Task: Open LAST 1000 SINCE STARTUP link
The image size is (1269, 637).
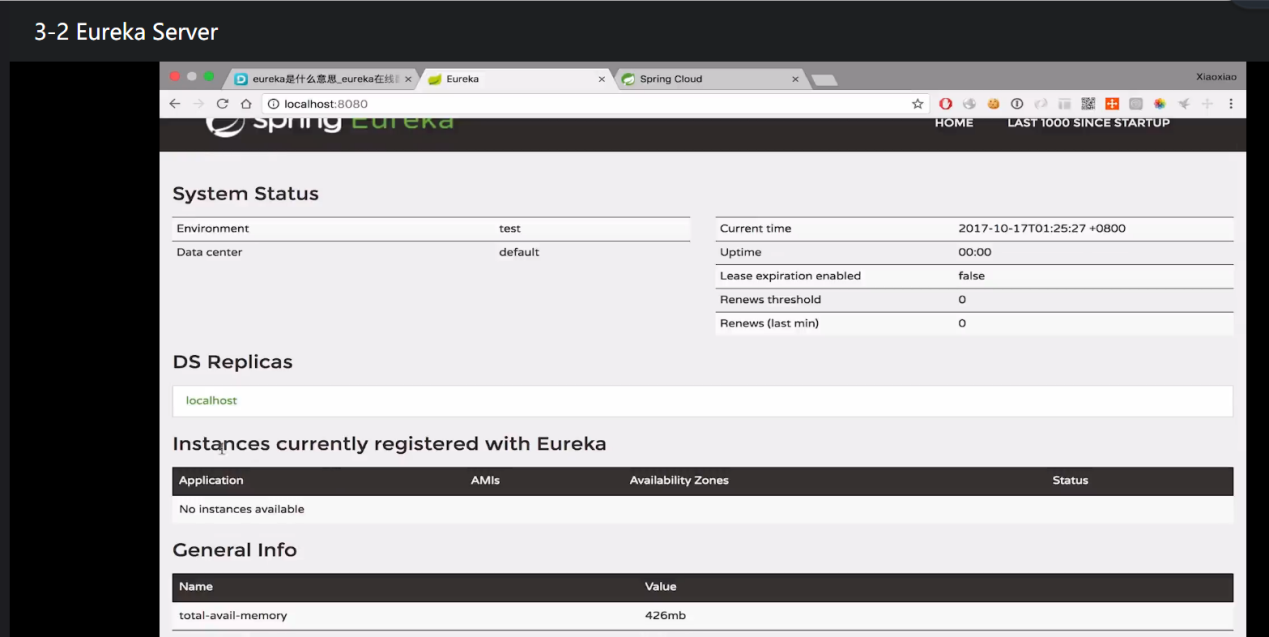Action: pos(1088,123)
